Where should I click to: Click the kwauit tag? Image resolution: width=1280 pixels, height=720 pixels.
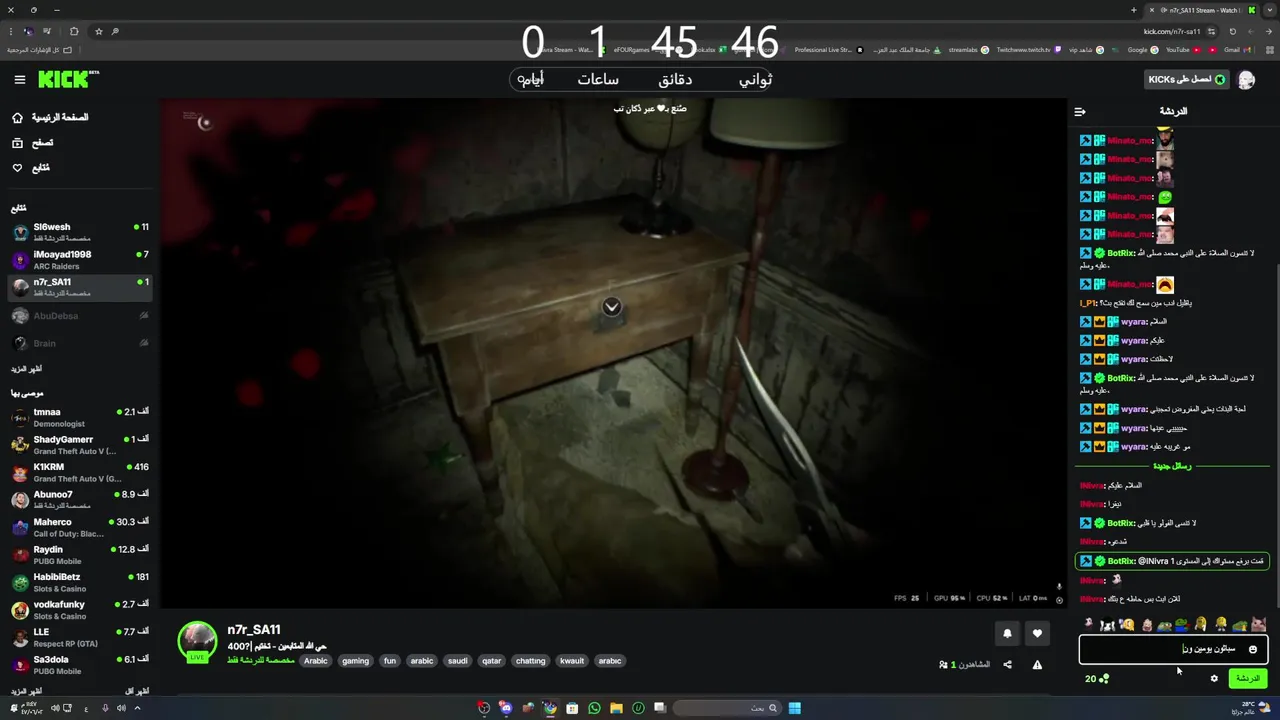point(571,661)
